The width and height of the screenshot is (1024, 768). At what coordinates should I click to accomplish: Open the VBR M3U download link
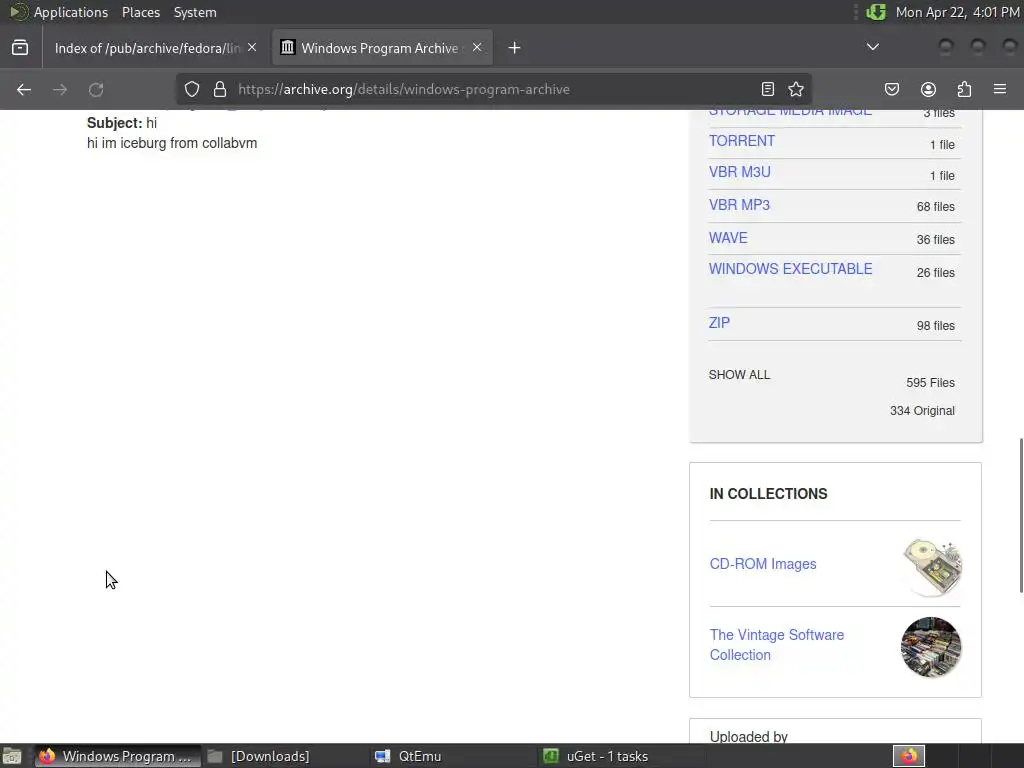pyautogui.click(x=740, y=172)
